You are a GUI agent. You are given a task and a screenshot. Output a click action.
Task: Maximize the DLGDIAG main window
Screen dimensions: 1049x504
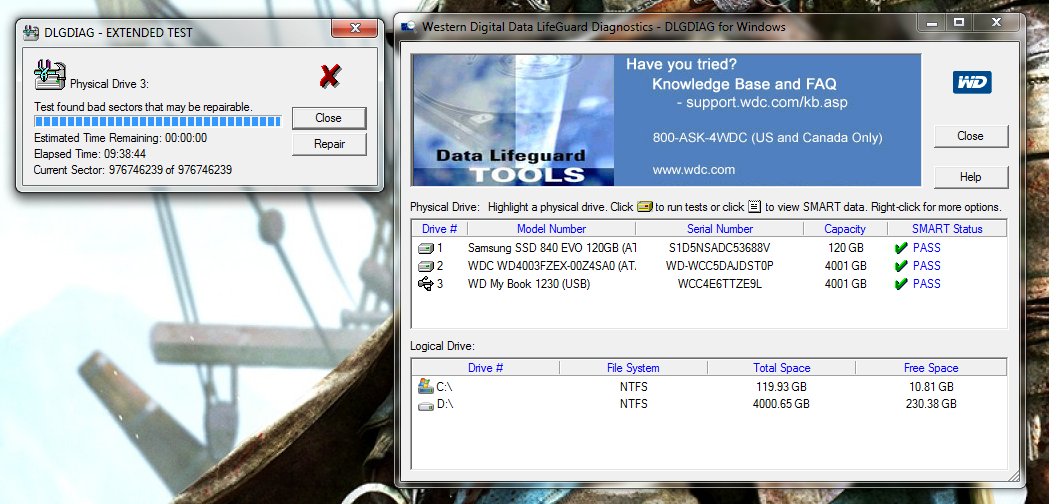coord(959,22)
